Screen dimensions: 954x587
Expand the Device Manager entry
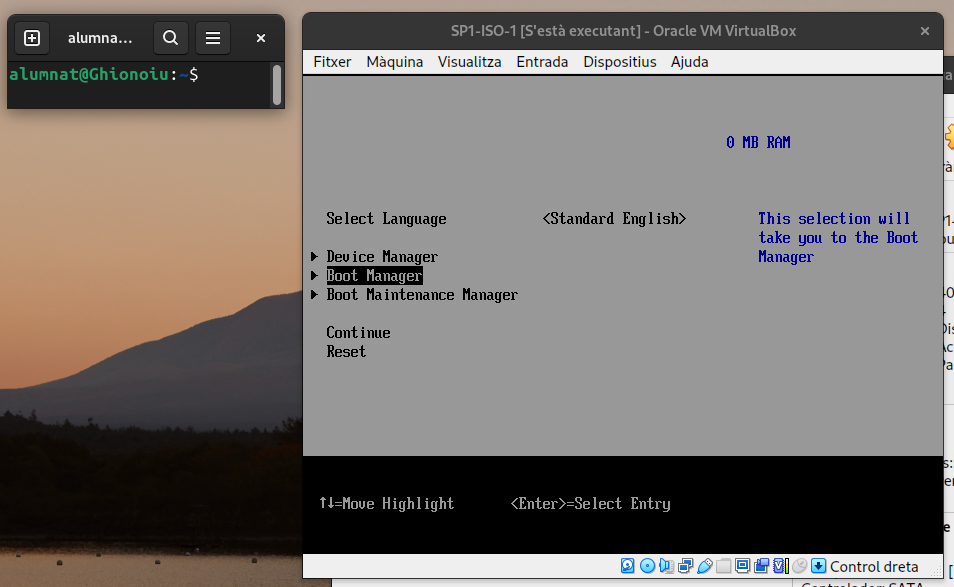[x=382, y=257]
